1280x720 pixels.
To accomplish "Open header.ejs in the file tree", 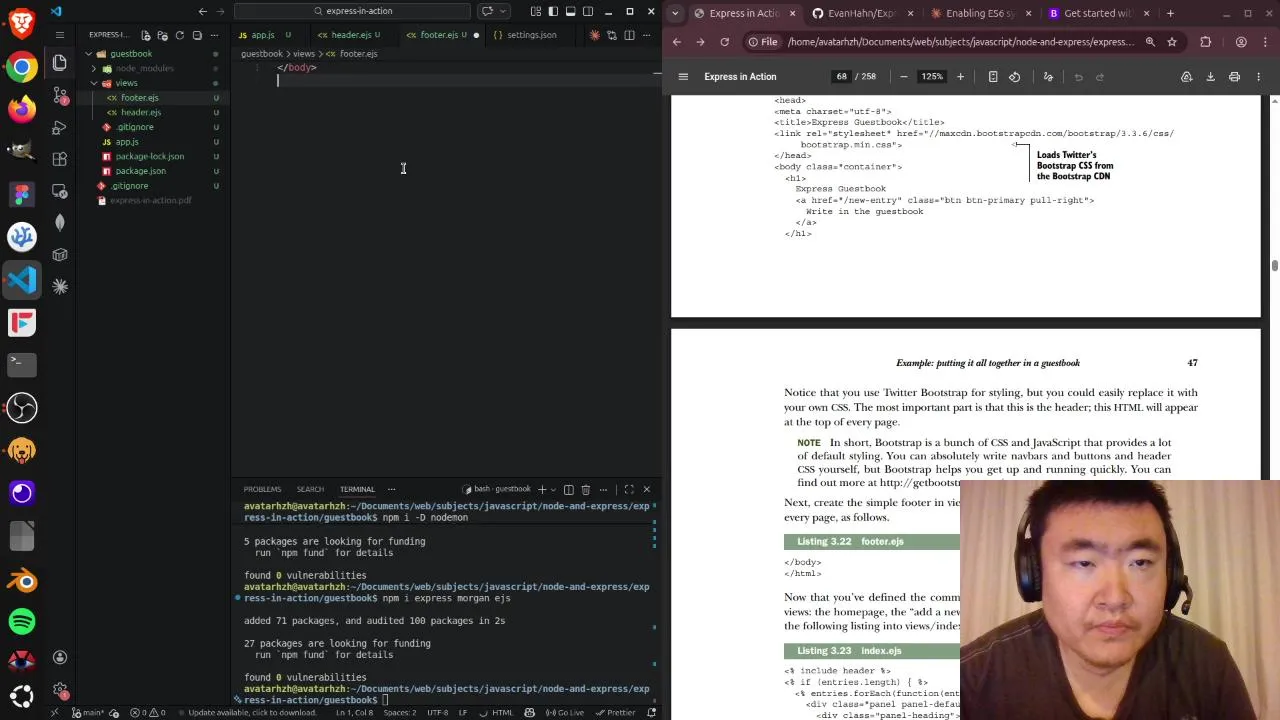I will 141,112.
